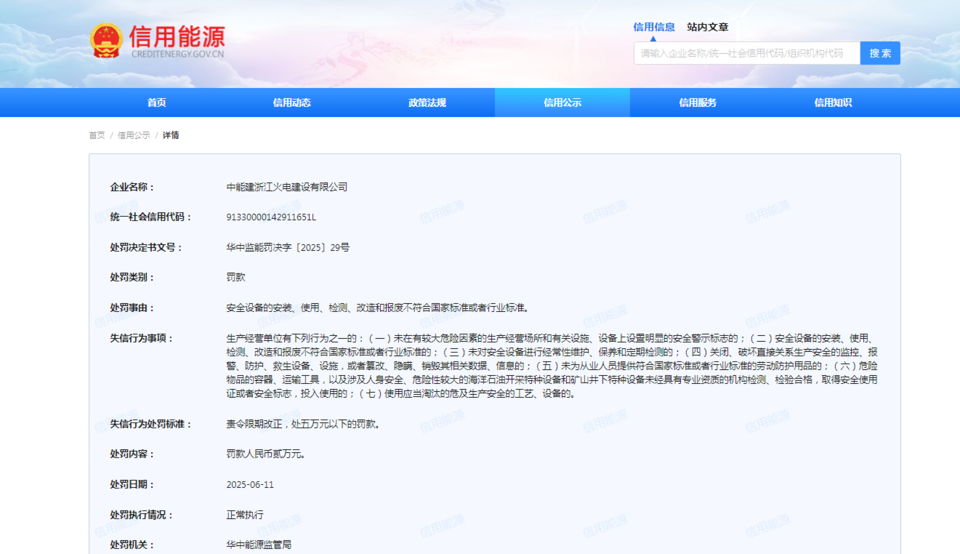The width and height of the screenshot is (960, 554).
Task: Open 首页 in the navigation bar
Action: coord(157,103)
